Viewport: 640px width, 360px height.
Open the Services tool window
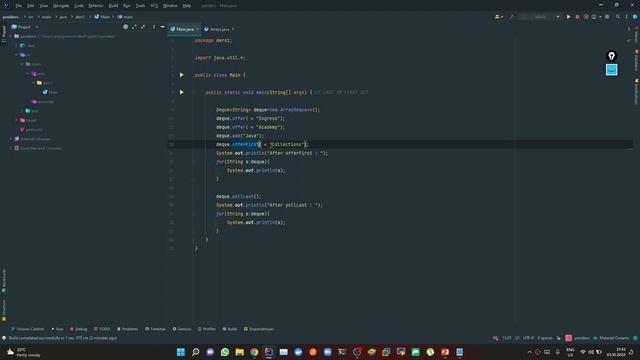coord(182,329)
